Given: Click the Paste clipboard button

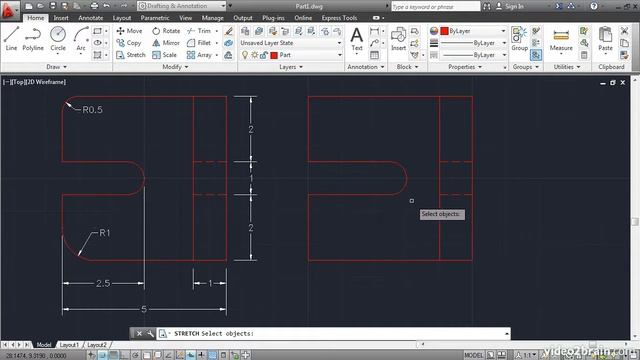Looking at the screenshot, I should point(605,39).
